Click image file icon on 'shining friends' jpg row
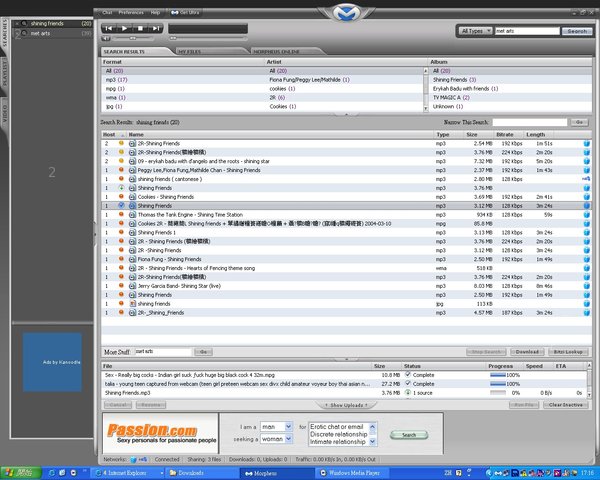Screen dimensions: 600x480 [132, 304]
